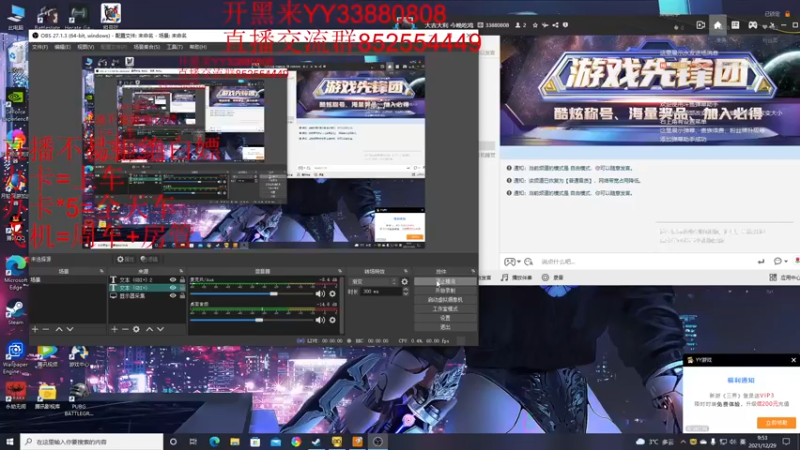Open the OBS 视图(V) menu
800x450 pixels.
(85, 47)
